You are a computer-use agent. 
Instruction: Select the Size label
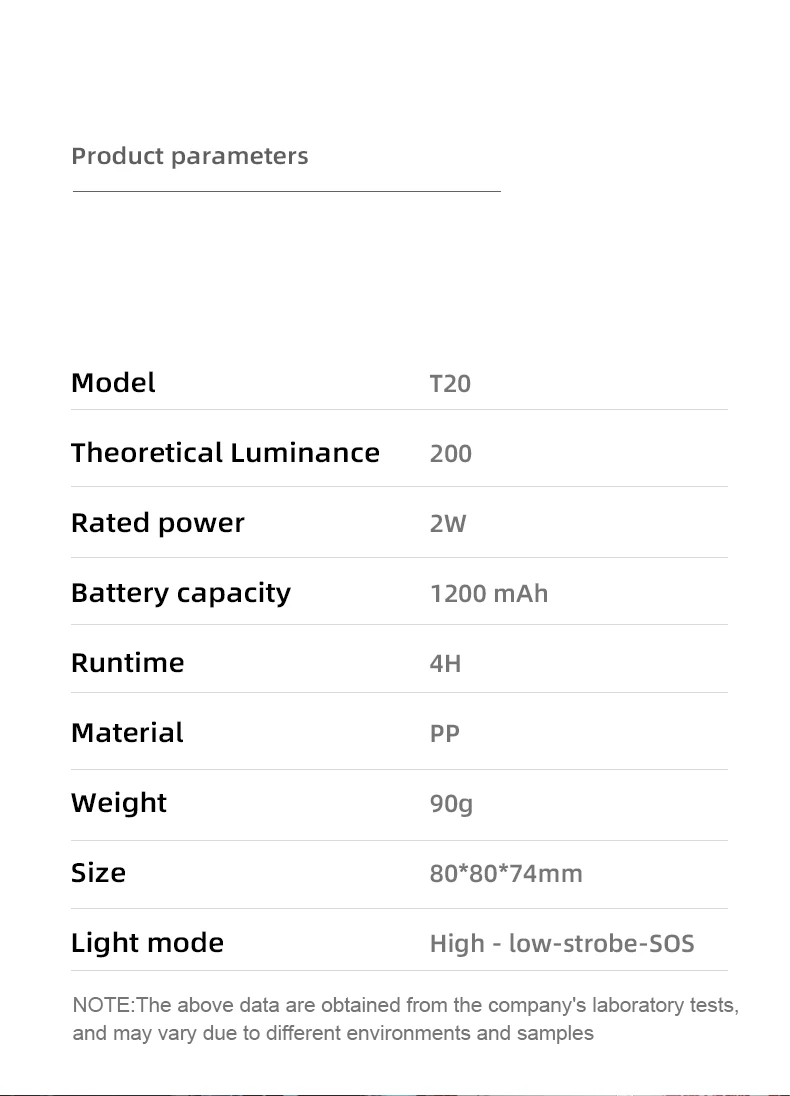tap(99, 872)
